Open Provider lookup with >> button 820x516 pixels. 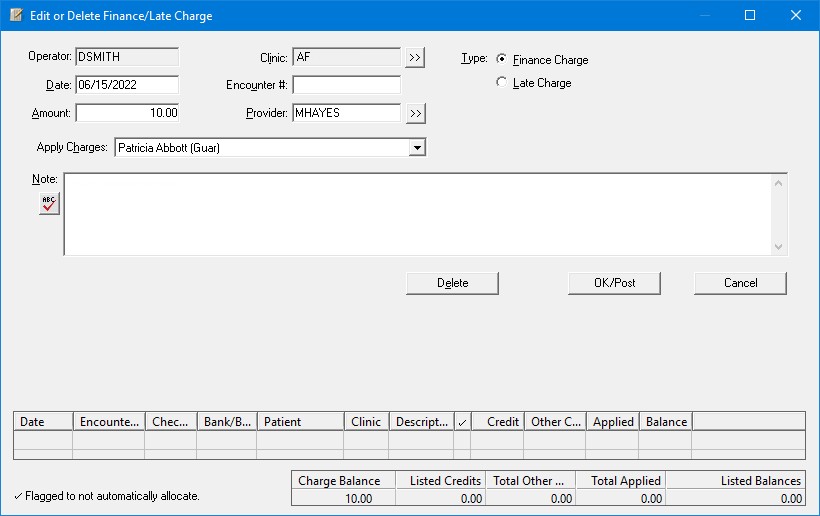pyautogui.click(x=415, y=113)
